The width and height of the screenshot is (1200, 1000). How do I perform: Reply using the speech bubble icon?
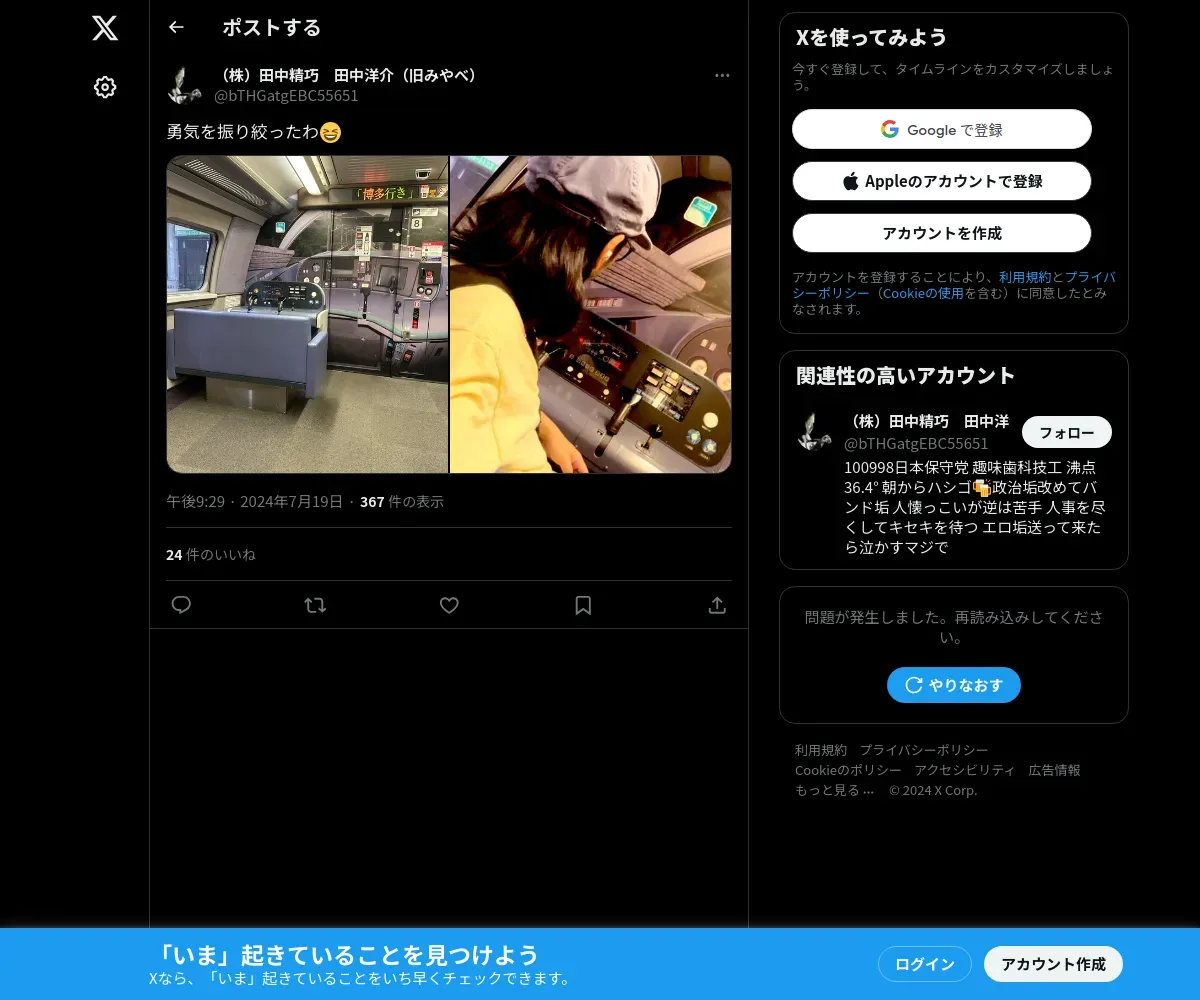tap(181, 605)
